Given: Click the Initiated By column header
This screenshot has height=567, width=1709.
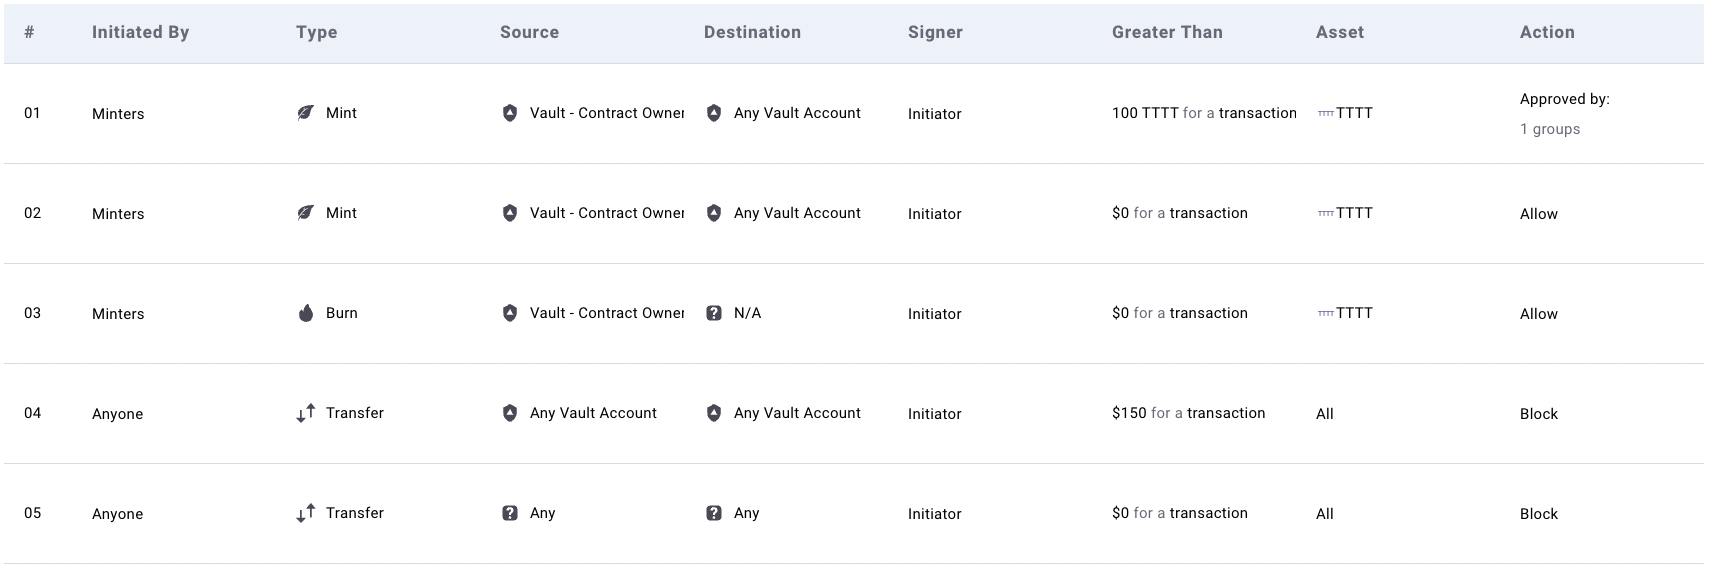Looking at the screenshot, I should click(x=140, y=32).
